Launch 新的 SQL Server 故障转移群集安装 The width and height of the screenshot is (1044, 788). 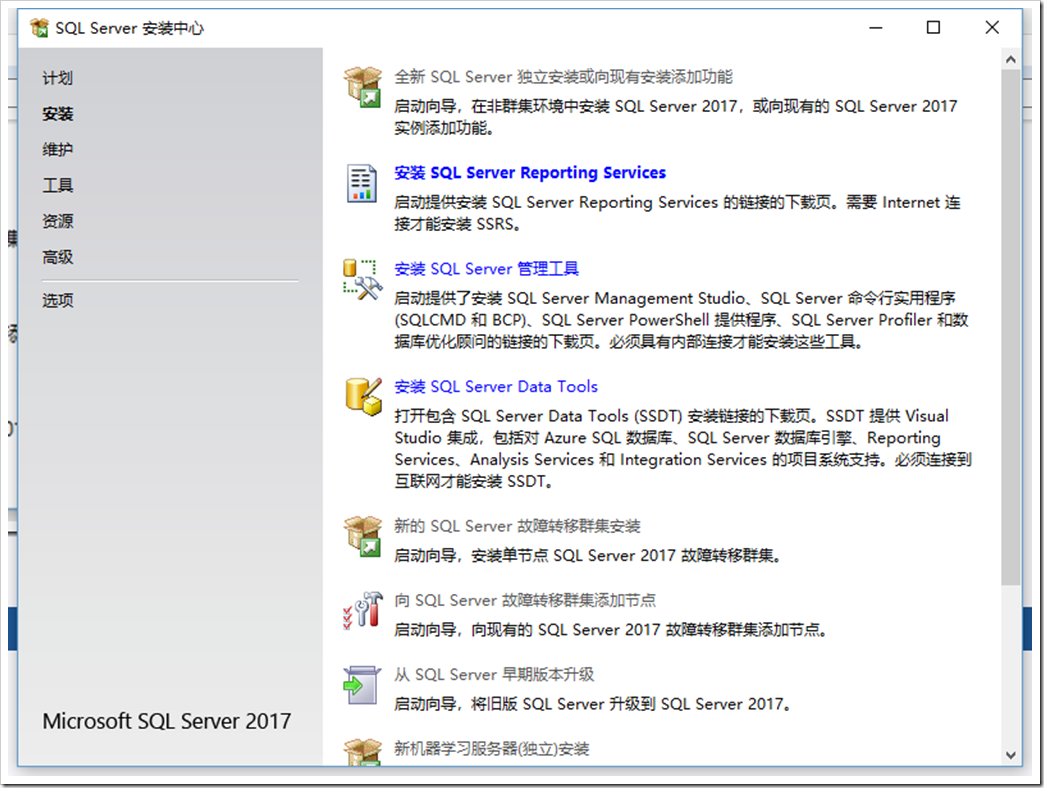(x=517, y=526)
